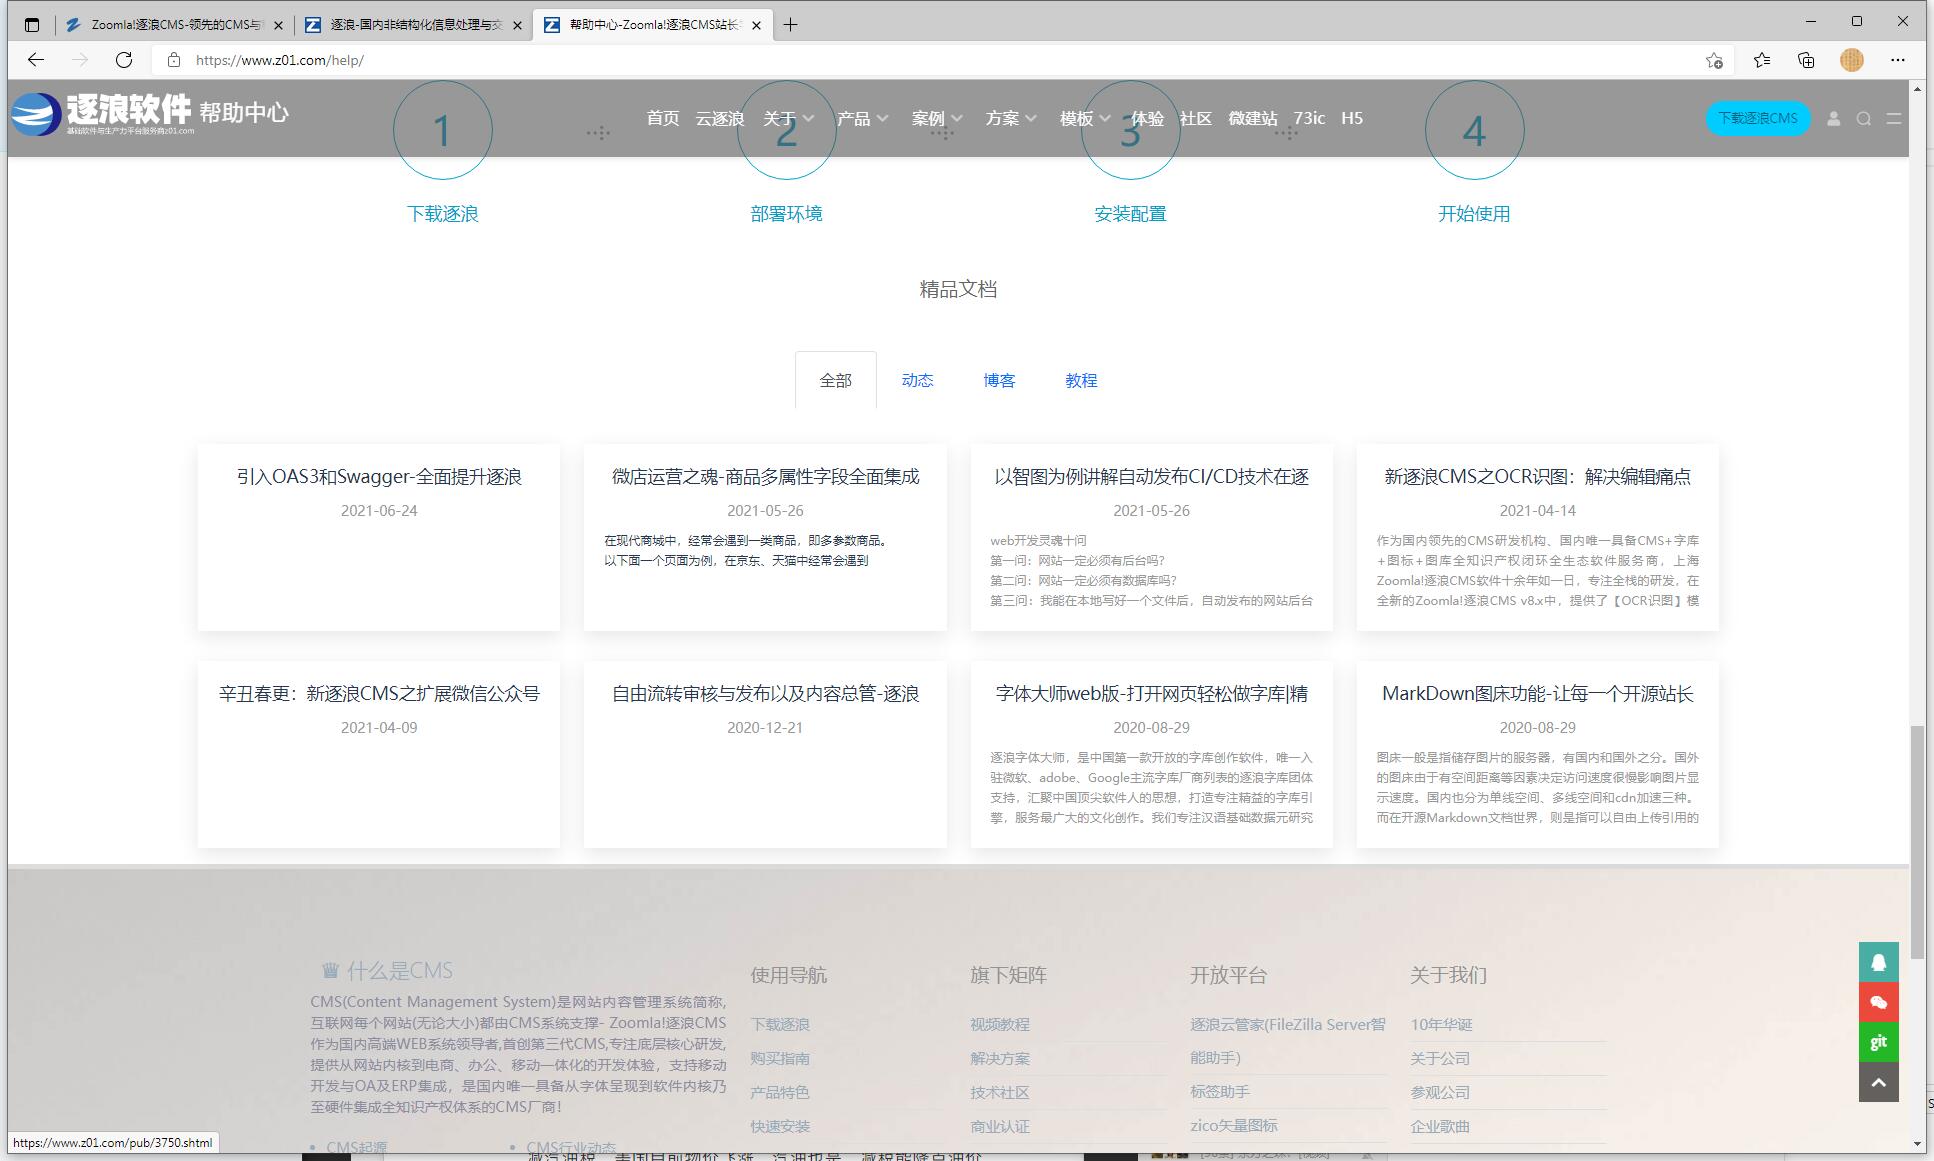Open article 新逐浪CMS之OCR识图

tap(1537, 476)
